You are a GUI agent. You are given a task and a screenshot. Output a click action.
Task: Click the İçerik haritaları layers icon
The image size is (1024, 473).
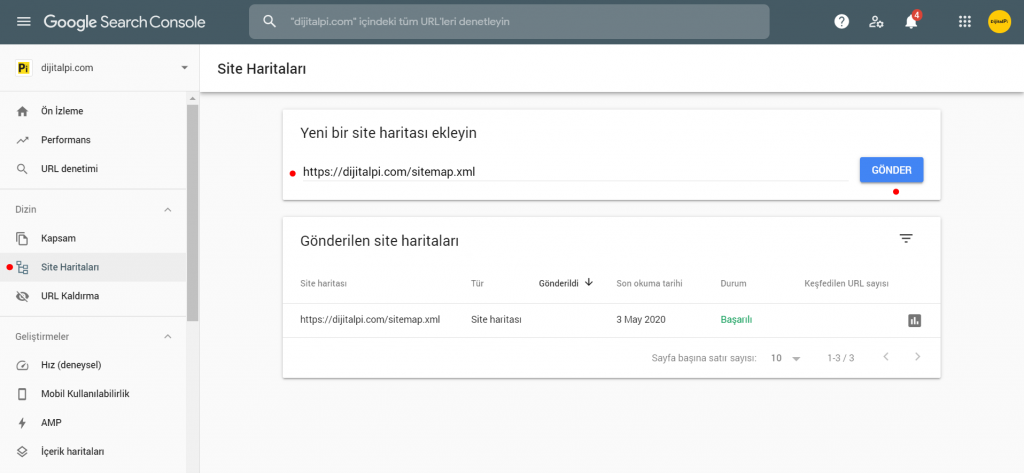[22, 451]
